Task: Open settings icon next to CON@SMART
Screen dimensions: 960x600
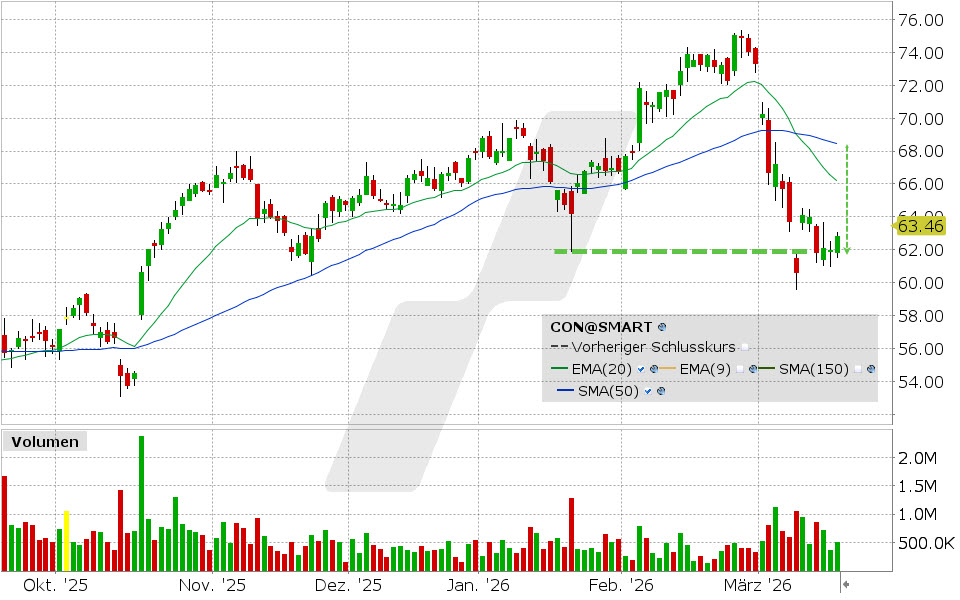Action: [660, 326]
